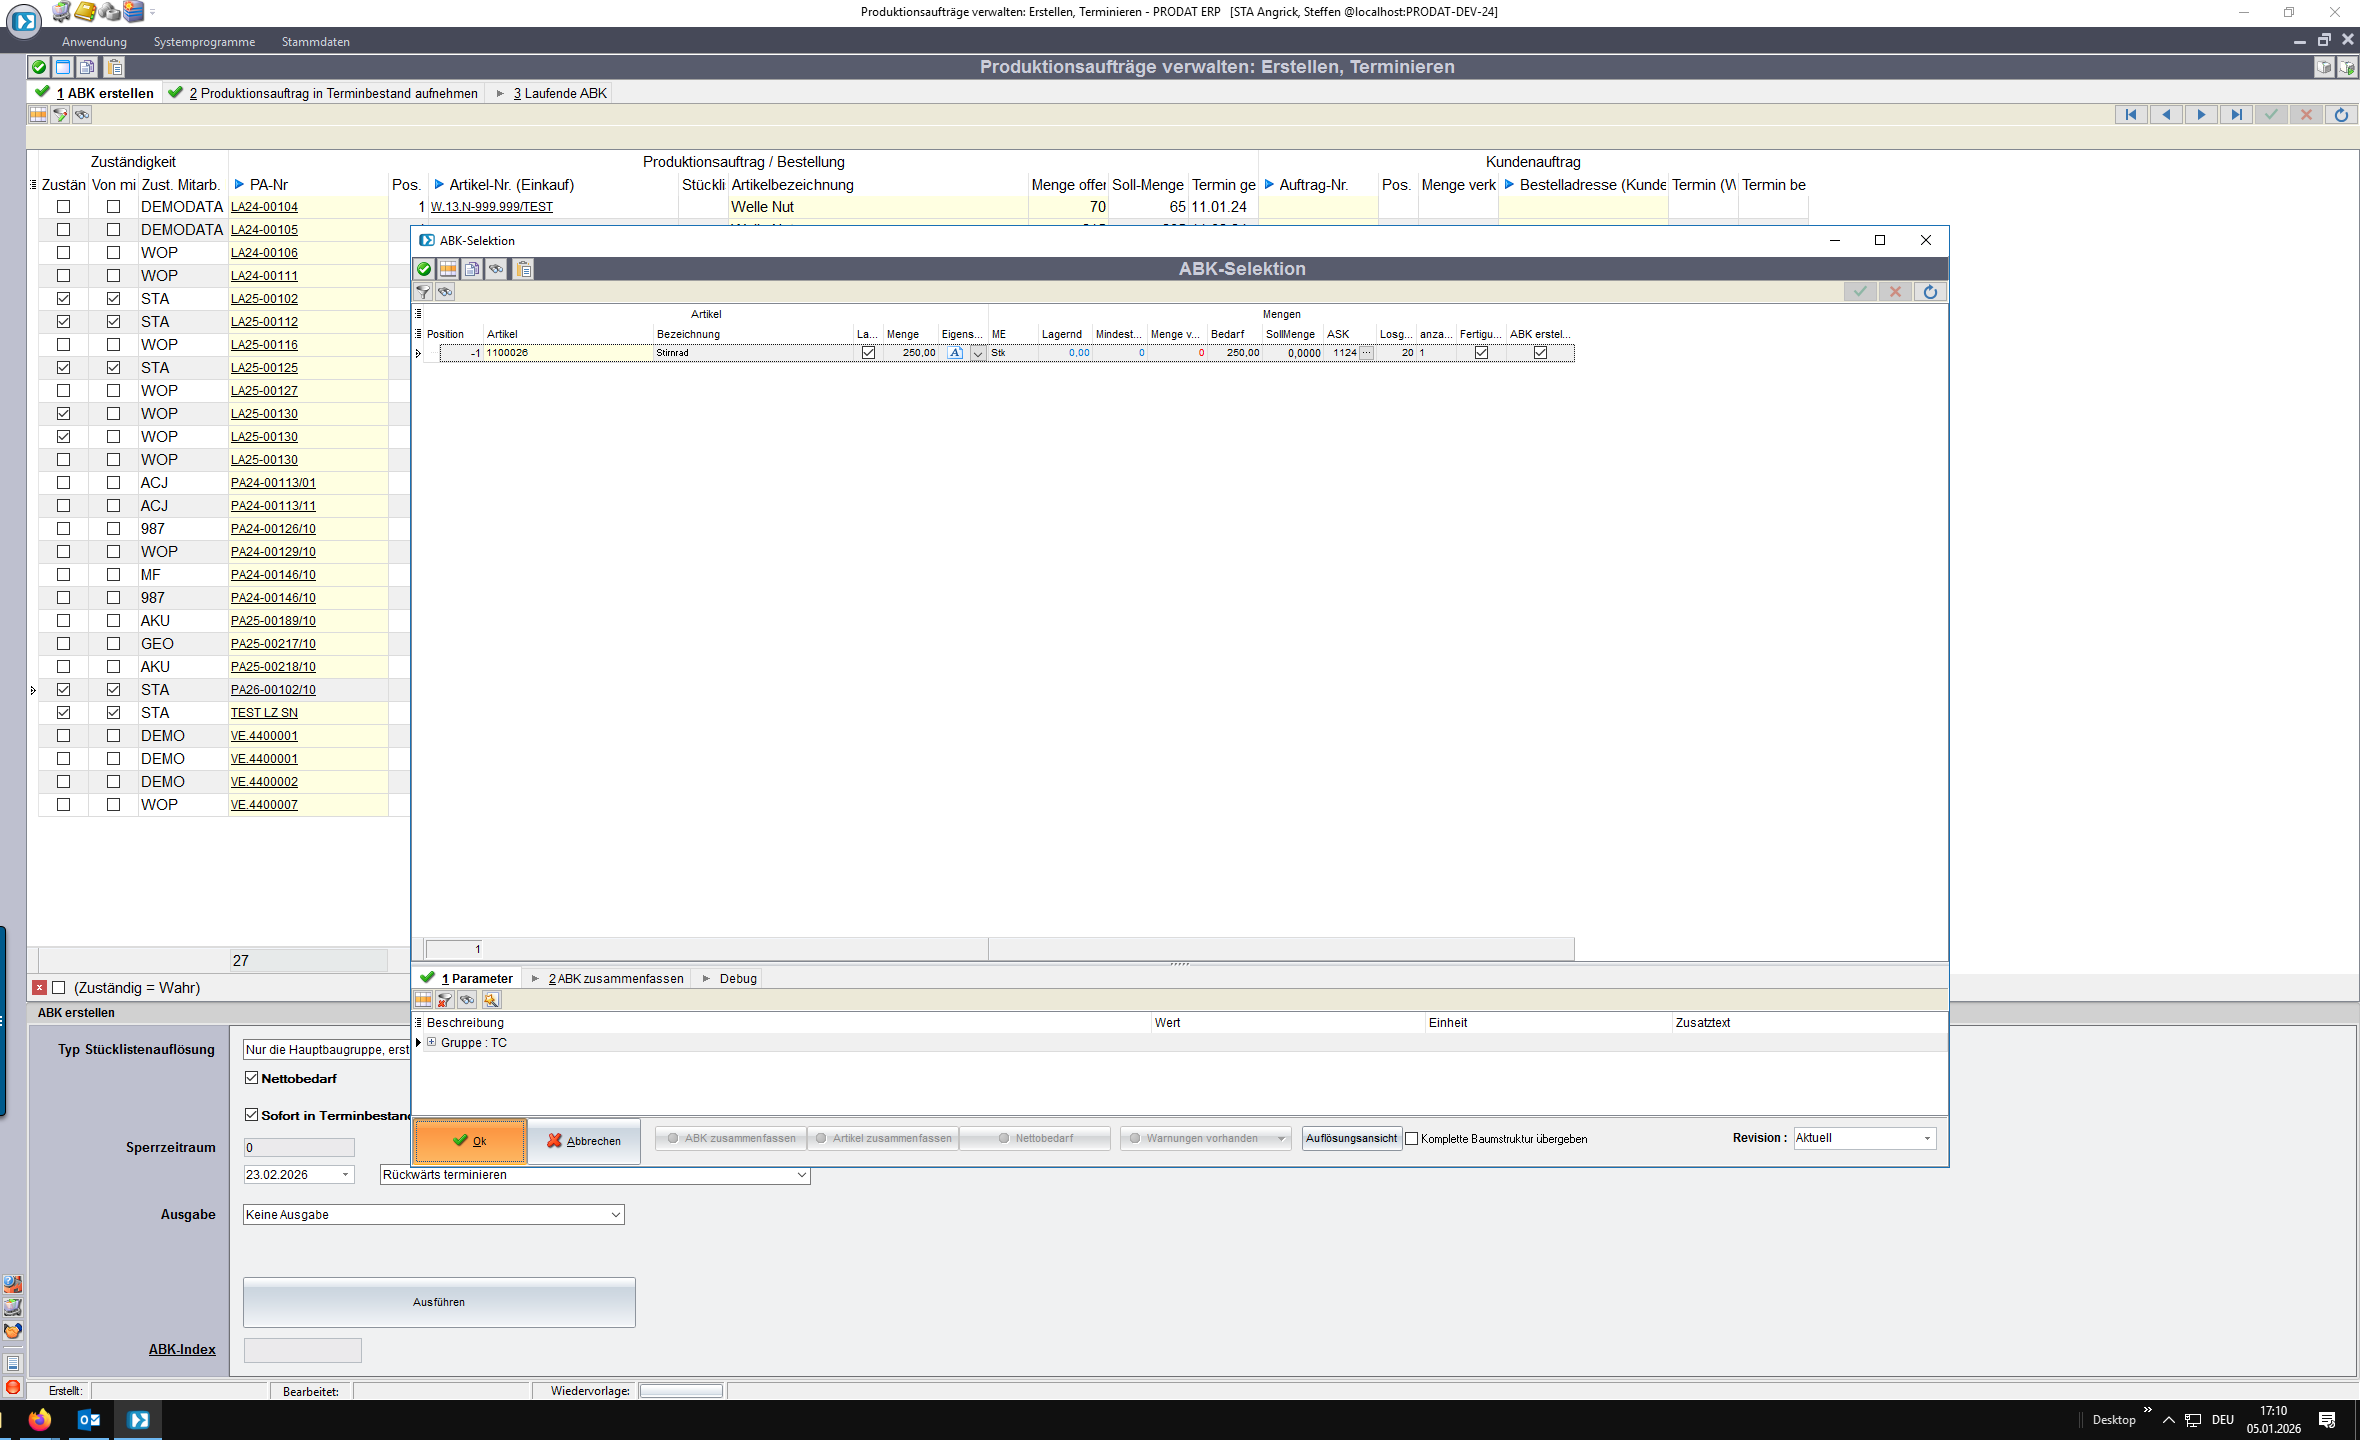Switch to the 2 ABK zusammenfassen tab
This screenshot has width=2360, height=1440.
pyautogui.click(x=615, y=979)
